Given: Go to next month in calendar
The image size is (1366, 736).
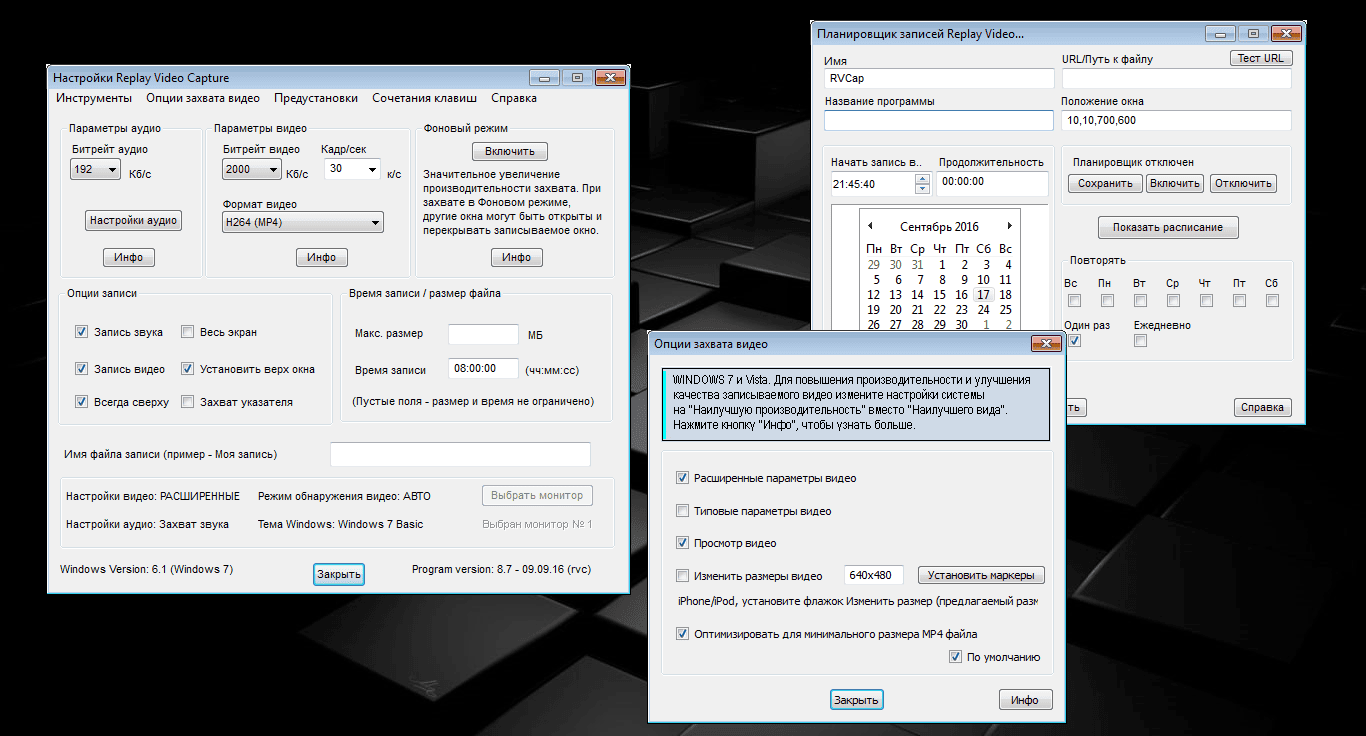Looking at the screenshot, I should (x=1010, y=226).
